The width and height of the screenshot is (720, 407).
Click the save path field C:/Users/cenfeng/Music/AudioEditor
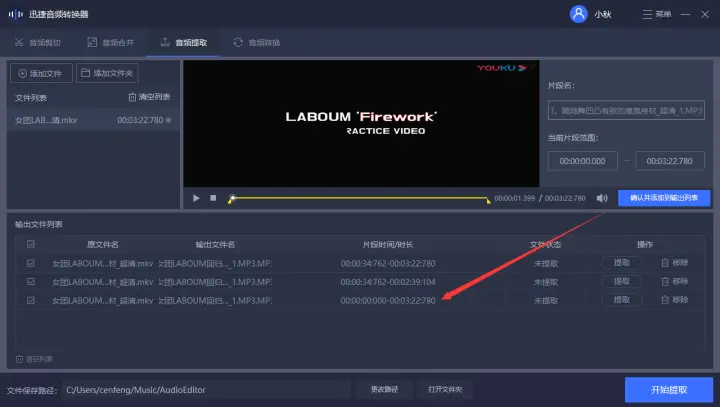[x=206, y=390]
